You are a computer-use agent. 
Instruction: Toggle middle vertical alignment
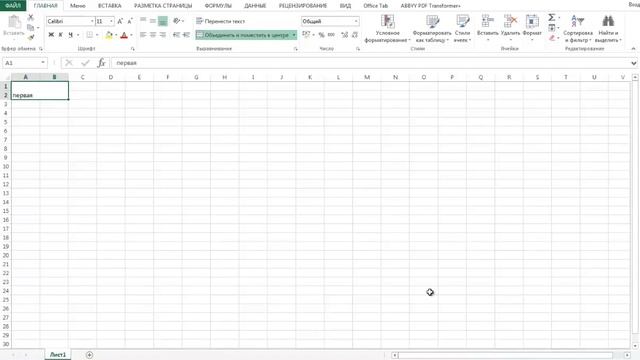coord(153,21)
